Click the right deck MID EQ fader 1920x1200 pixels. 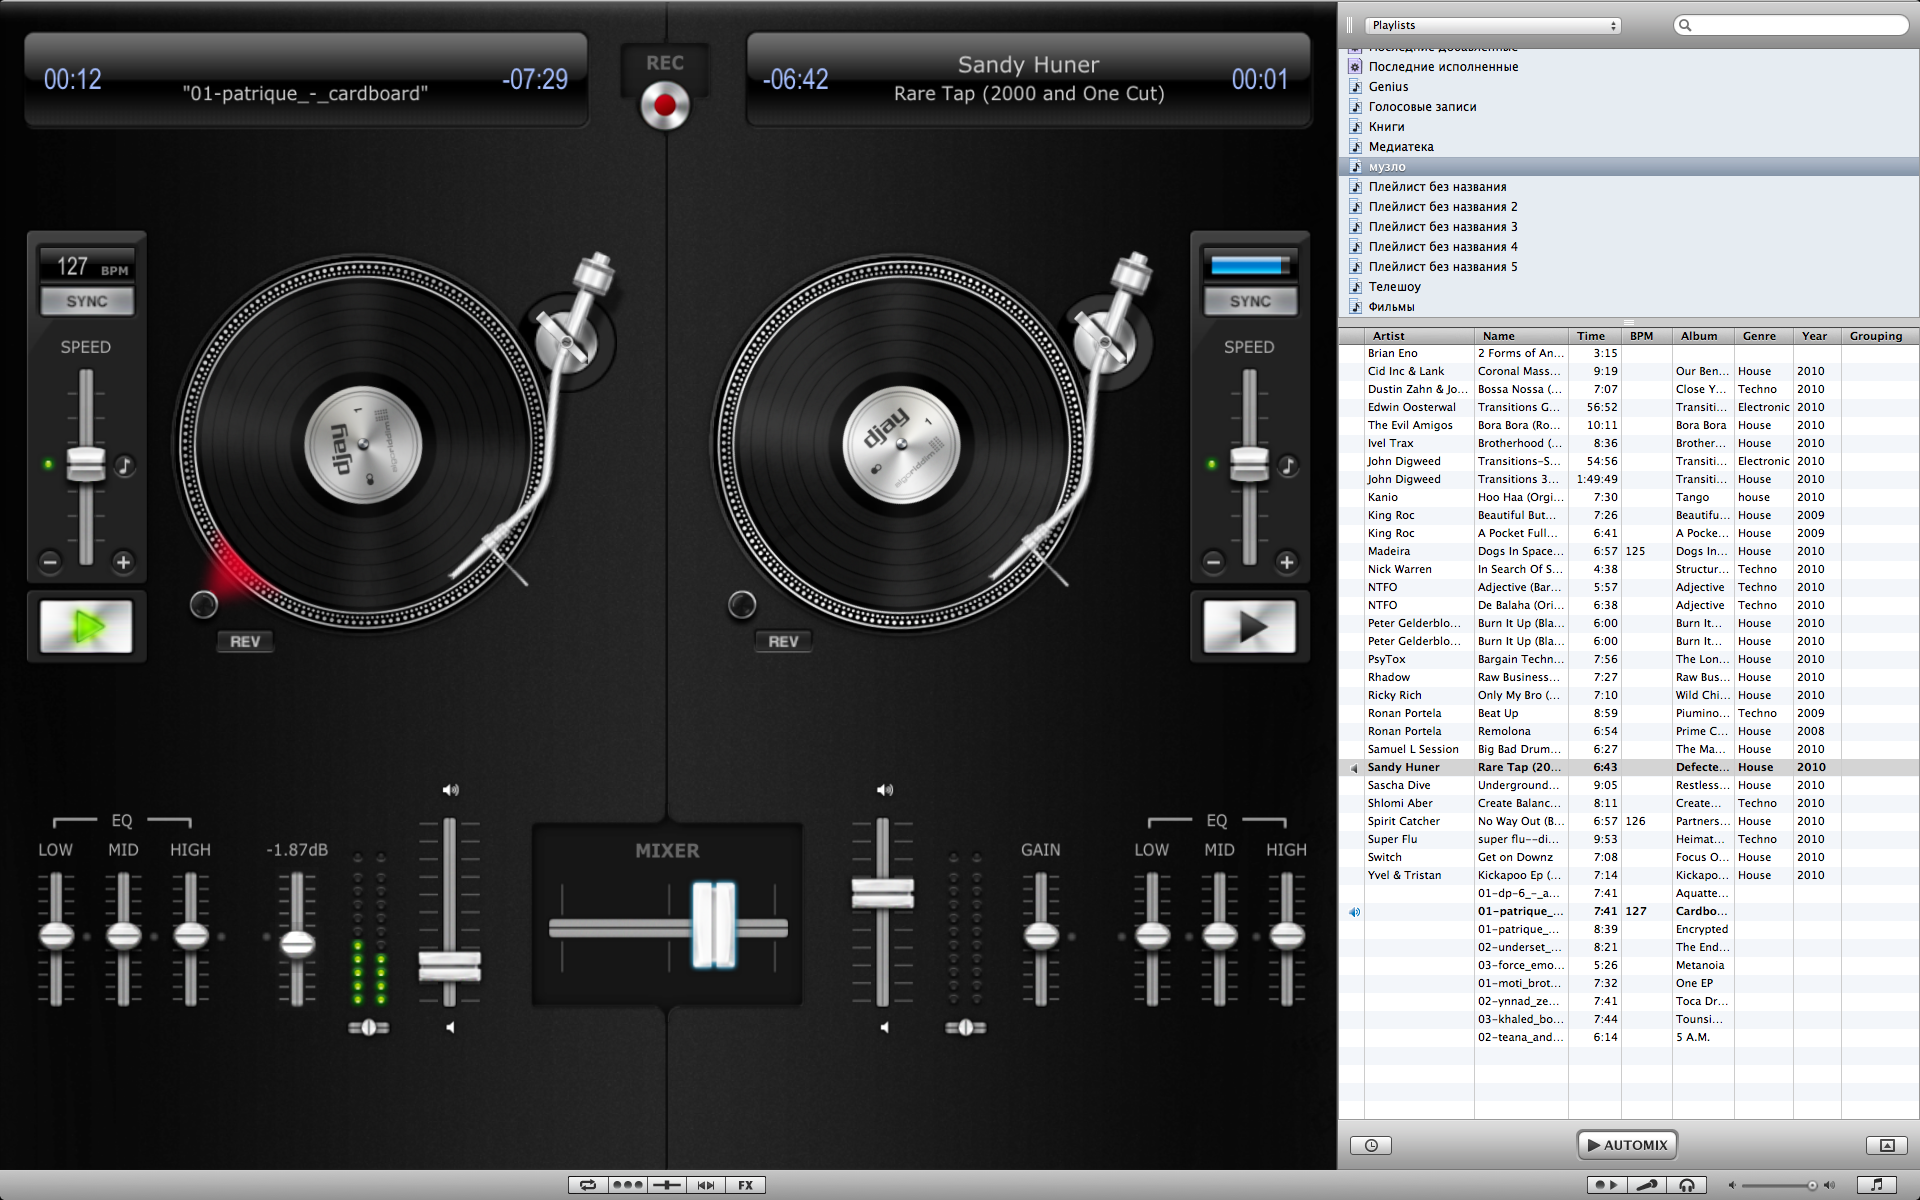click(x=1219, y=936)
